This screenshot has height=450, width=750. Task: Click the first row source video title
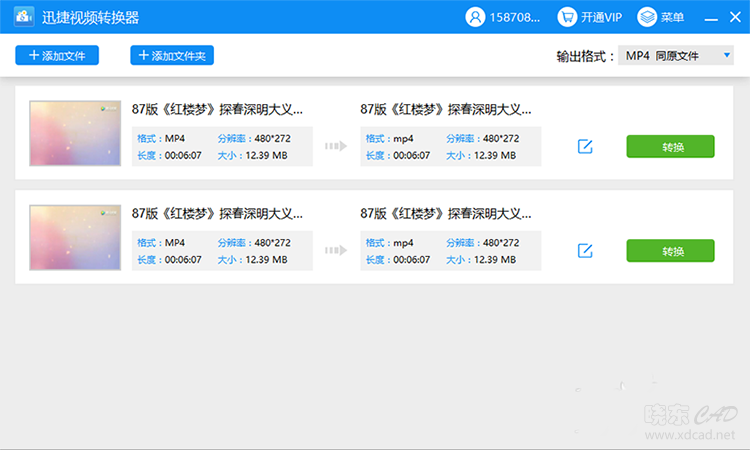(217, 110)
